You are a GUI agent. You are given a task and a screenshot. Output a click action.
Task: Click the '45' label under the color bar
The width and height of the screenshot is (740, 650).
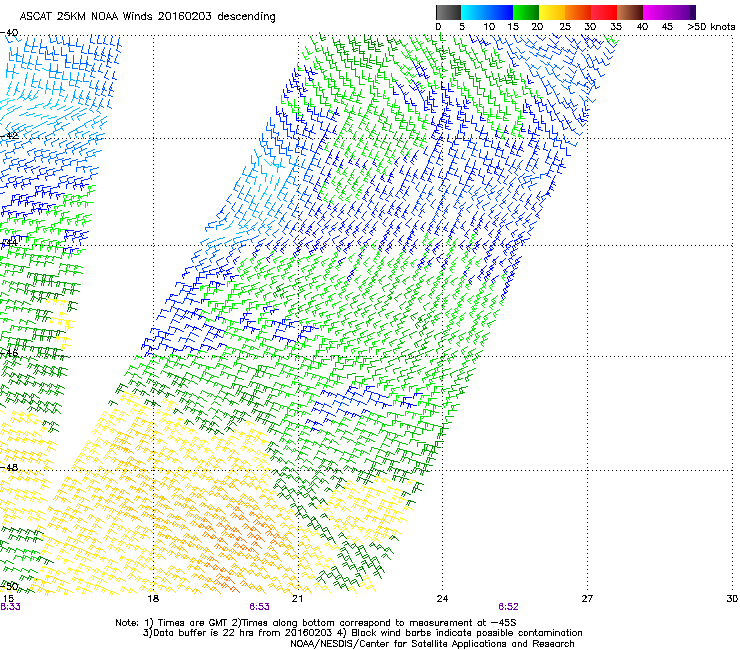point(667,27)
